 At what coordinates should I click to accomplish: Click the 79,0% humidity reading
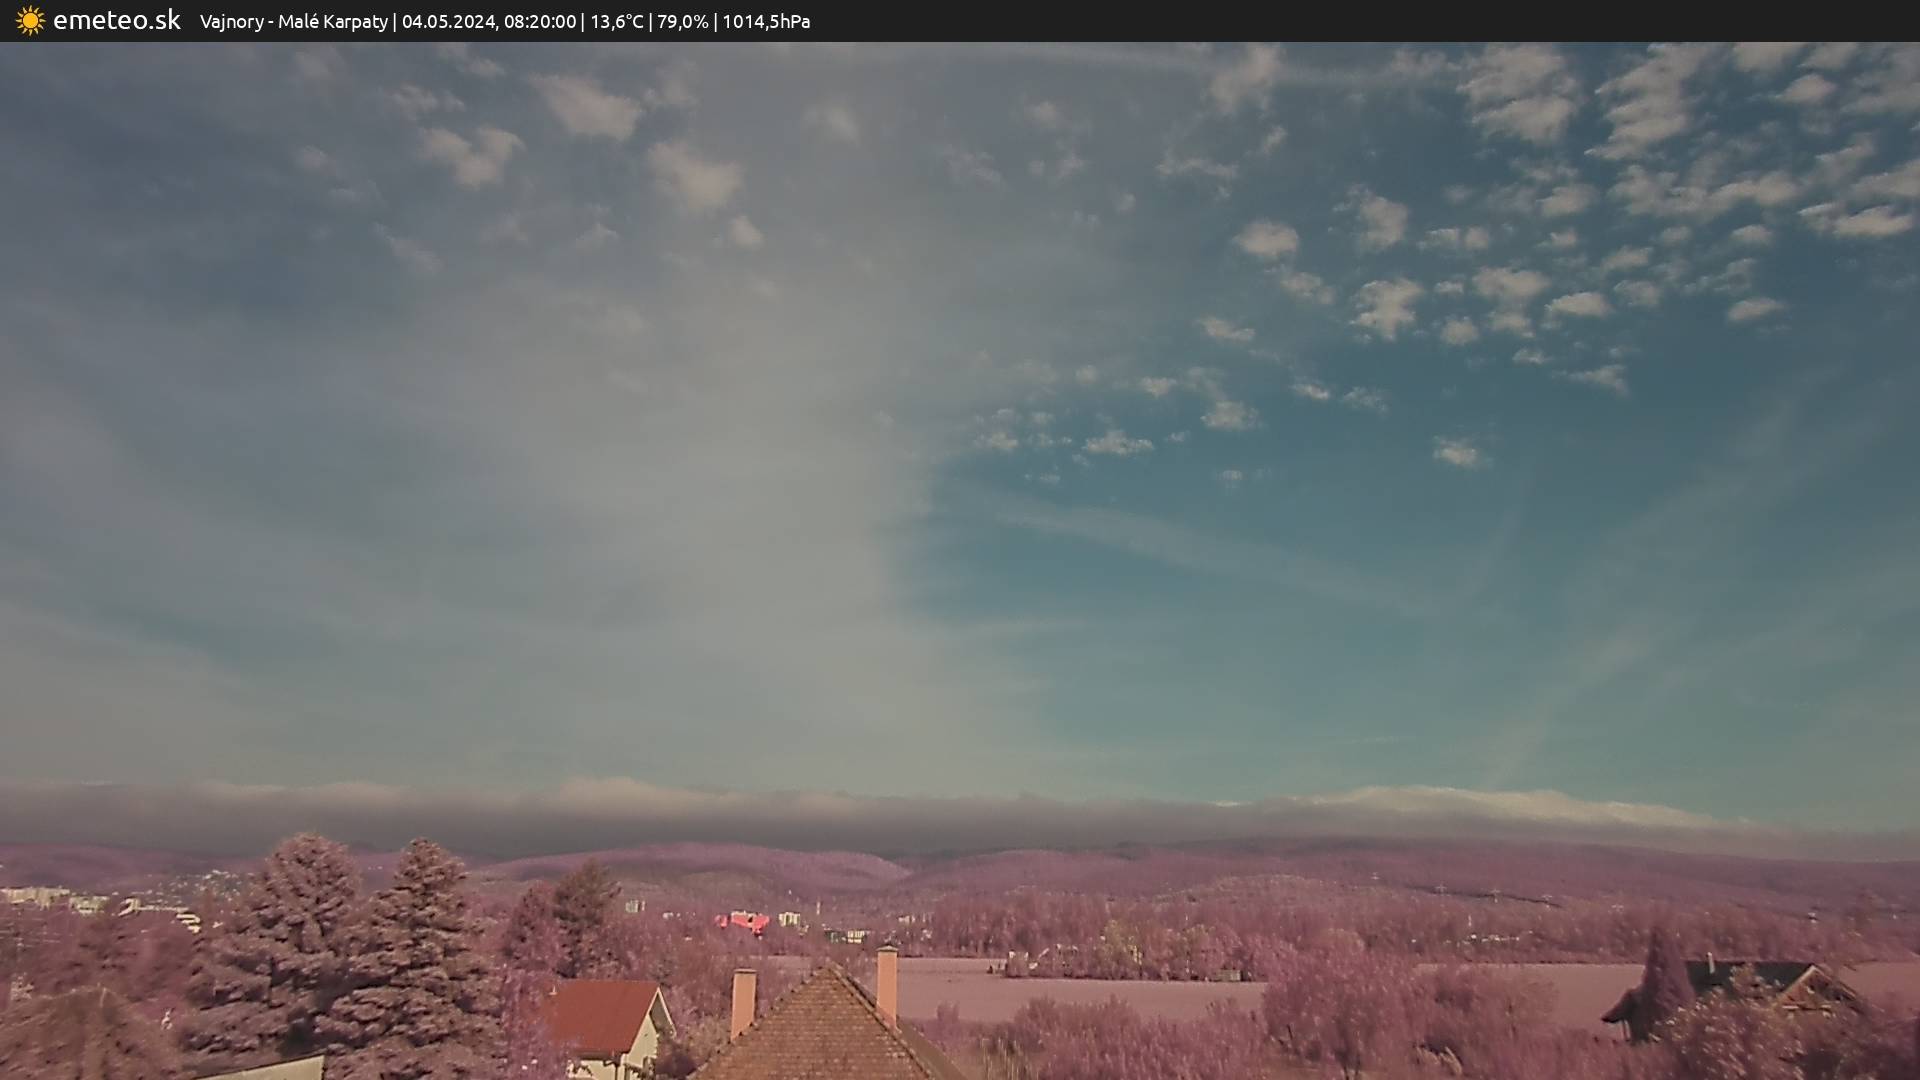coord(682,22)
